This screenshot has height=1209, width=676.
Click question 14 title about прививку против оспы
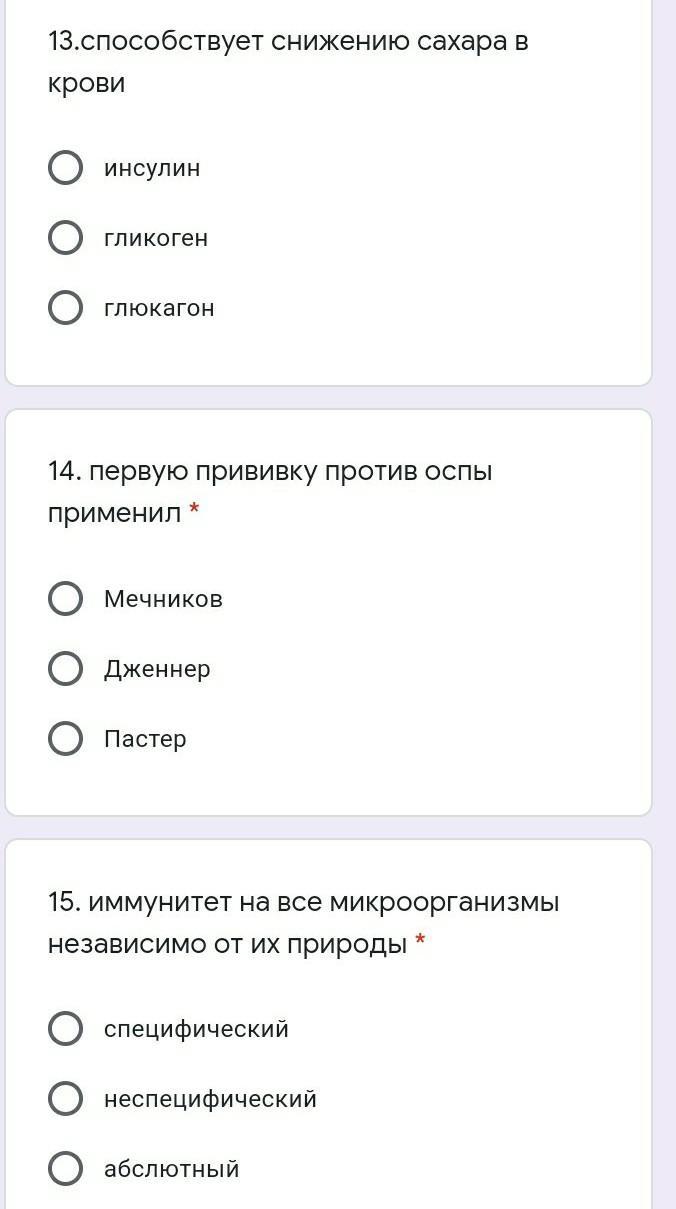[270, 492]
